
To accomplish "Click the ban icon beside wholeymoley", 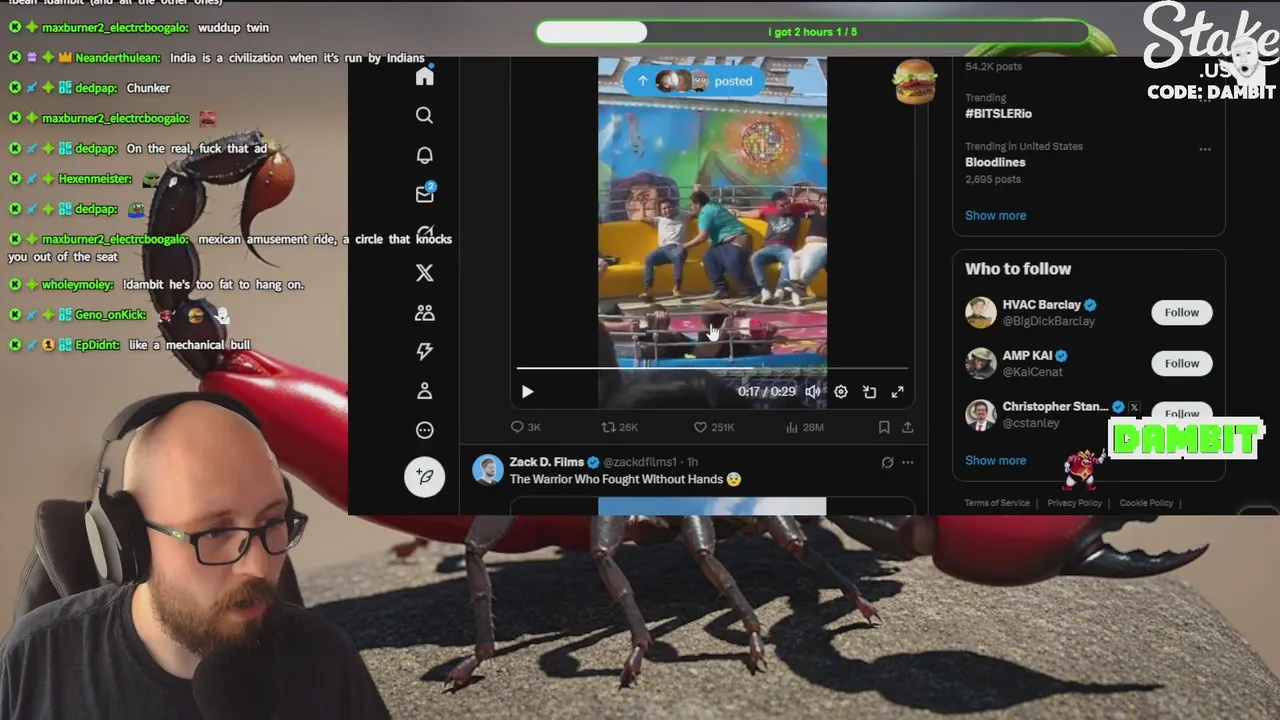I will pyautogui.click(x=15, y=284).
